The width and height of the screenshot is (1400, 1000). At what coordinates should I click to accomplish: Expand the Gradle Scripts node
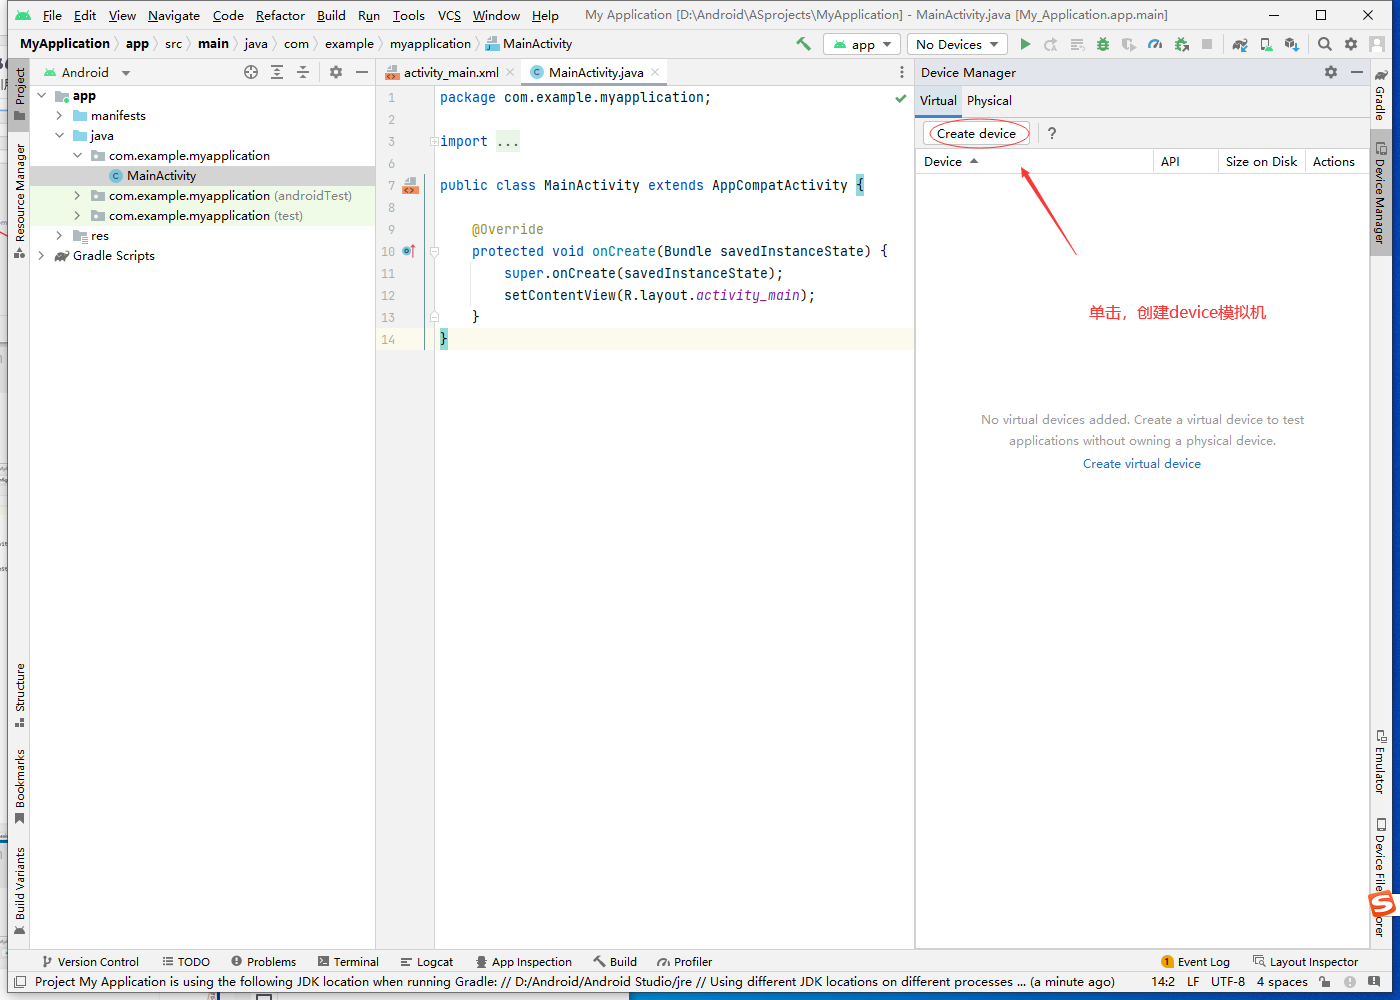click(x=42, y=256)
